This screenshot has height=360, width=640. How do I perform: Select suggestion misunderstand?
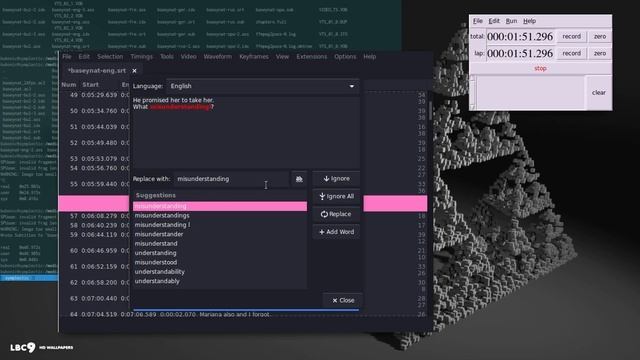(x=220, y=244)
